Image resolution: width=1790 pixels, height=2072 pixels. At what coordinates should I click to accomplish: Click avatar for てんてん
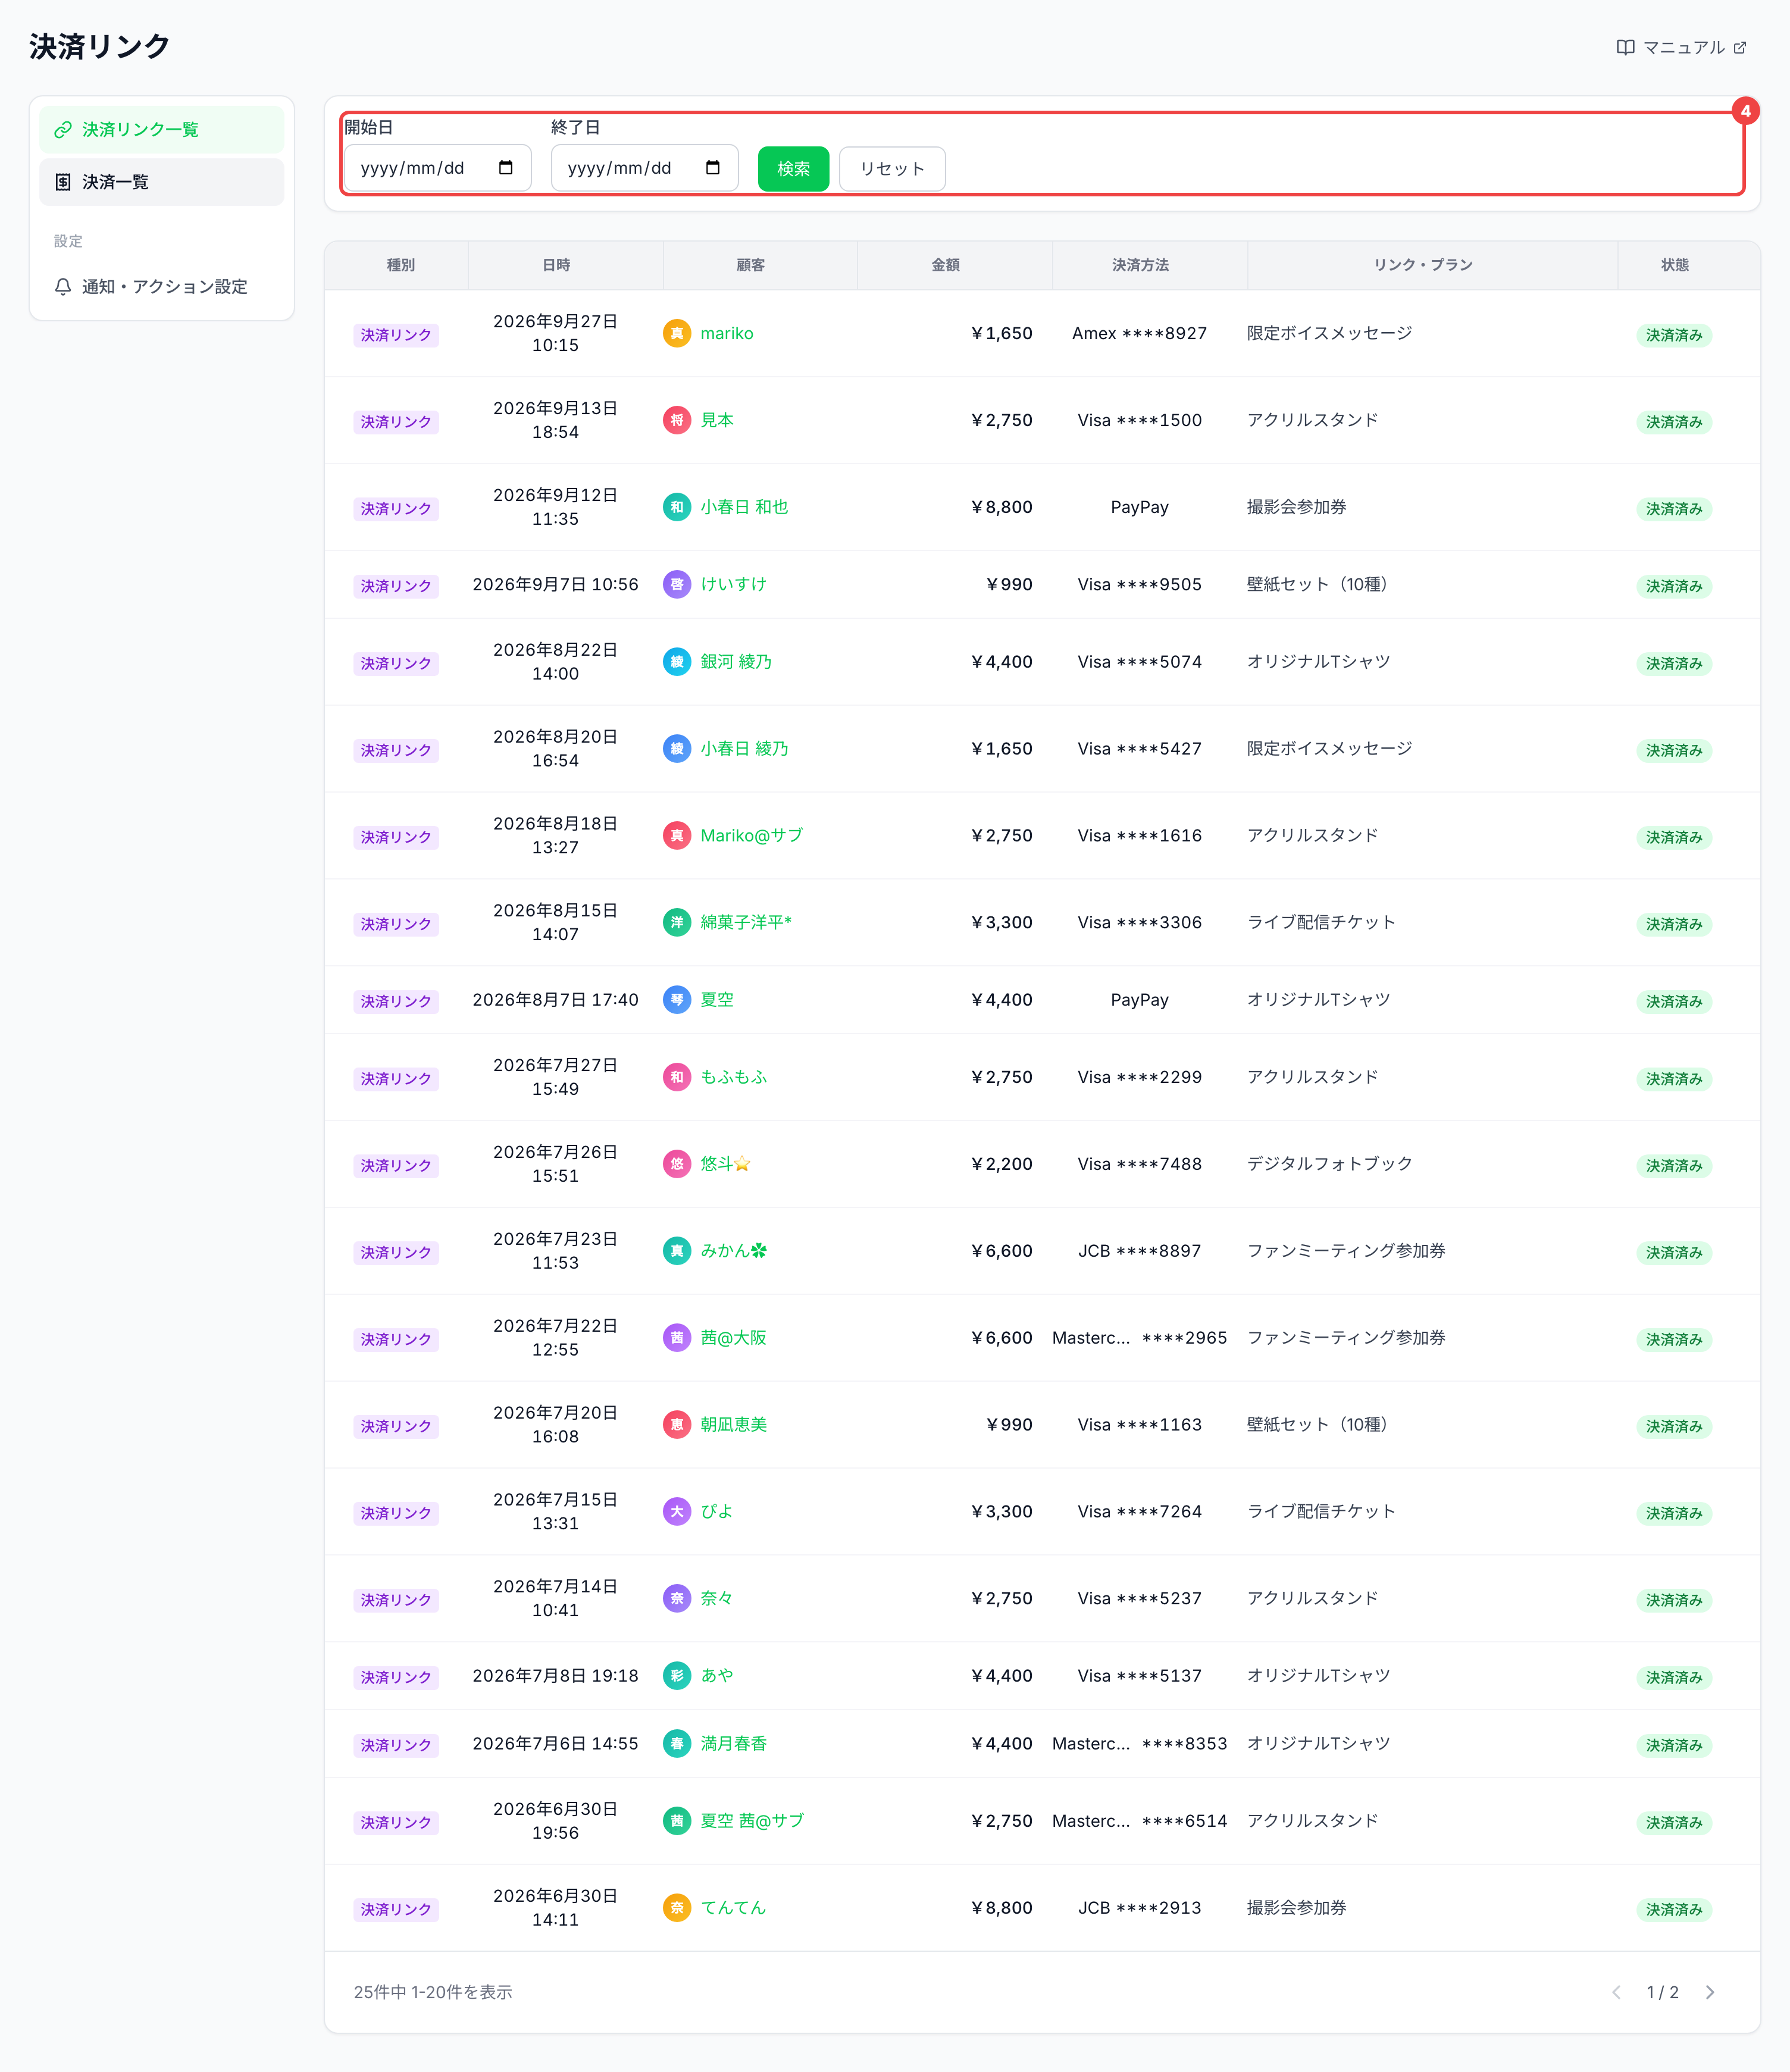point(677,1908)
